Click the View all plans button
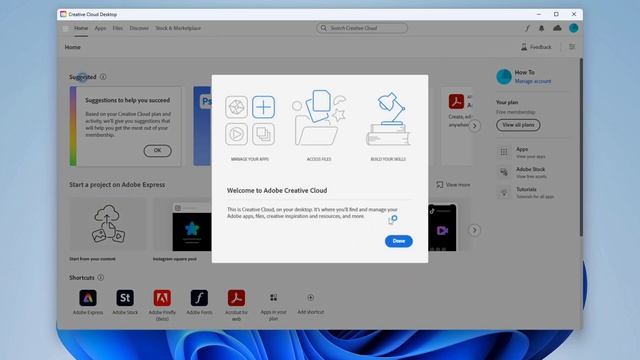 point(518,125)
